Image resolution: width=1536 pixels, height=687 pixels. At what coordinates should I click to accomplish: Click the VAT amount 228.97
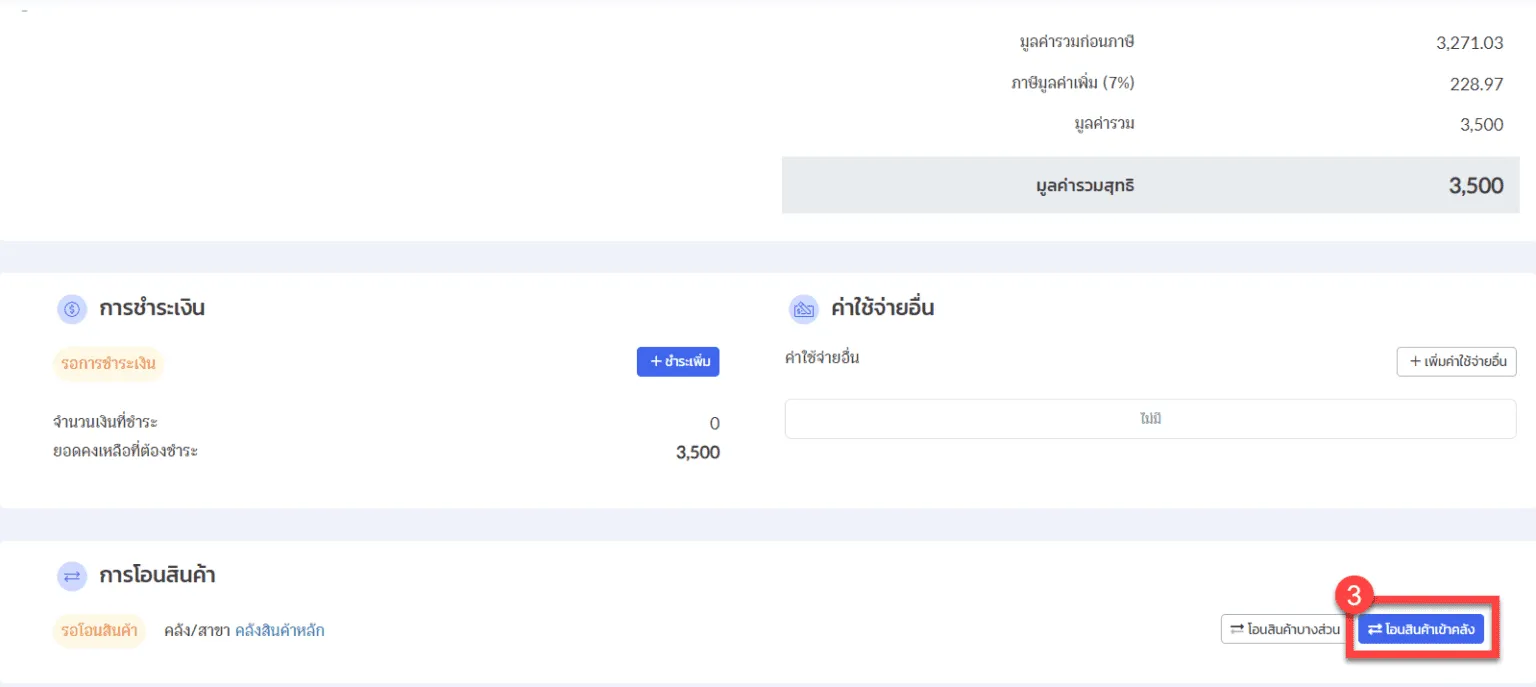[1476, 84]
